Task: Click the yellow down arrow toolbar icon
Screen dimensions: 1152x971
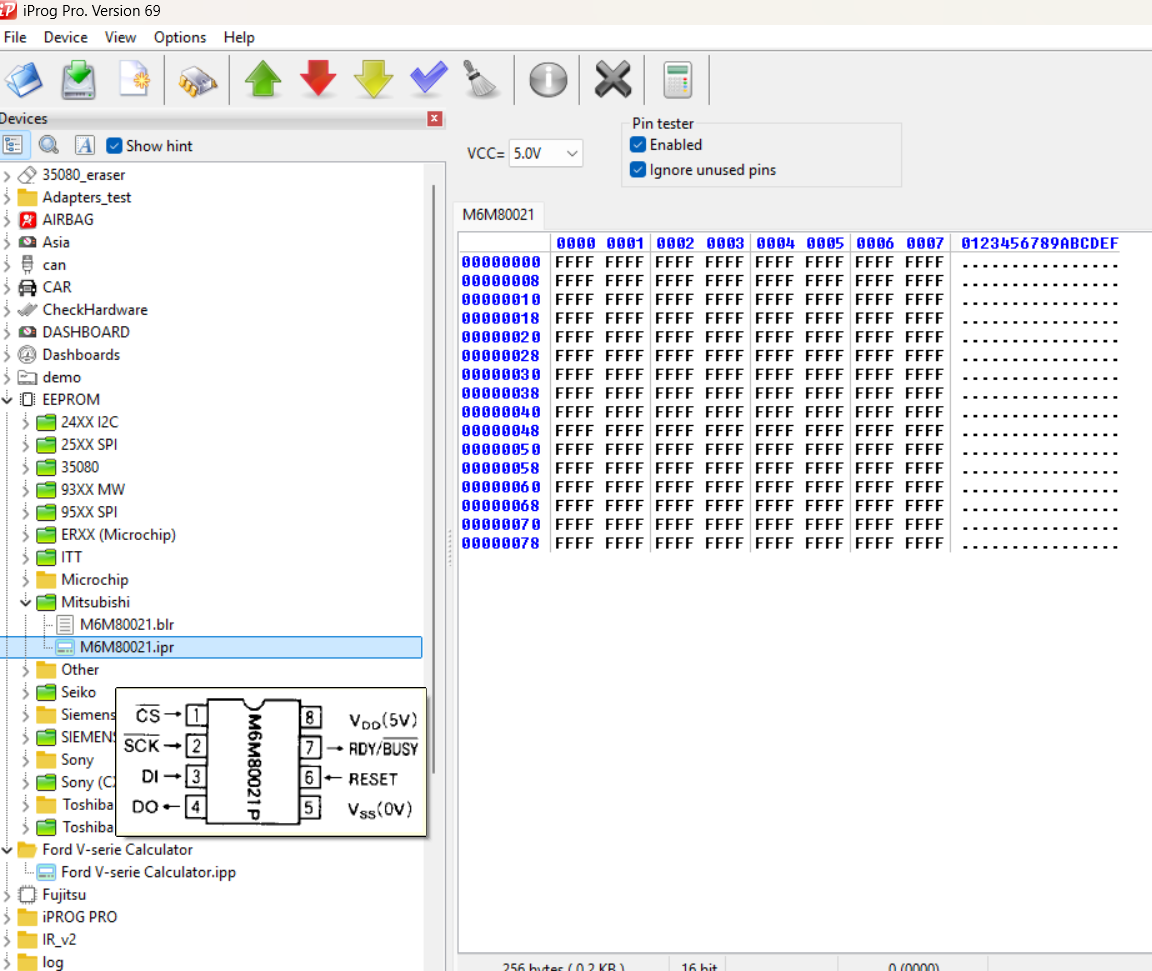Action: pos(373,79)
